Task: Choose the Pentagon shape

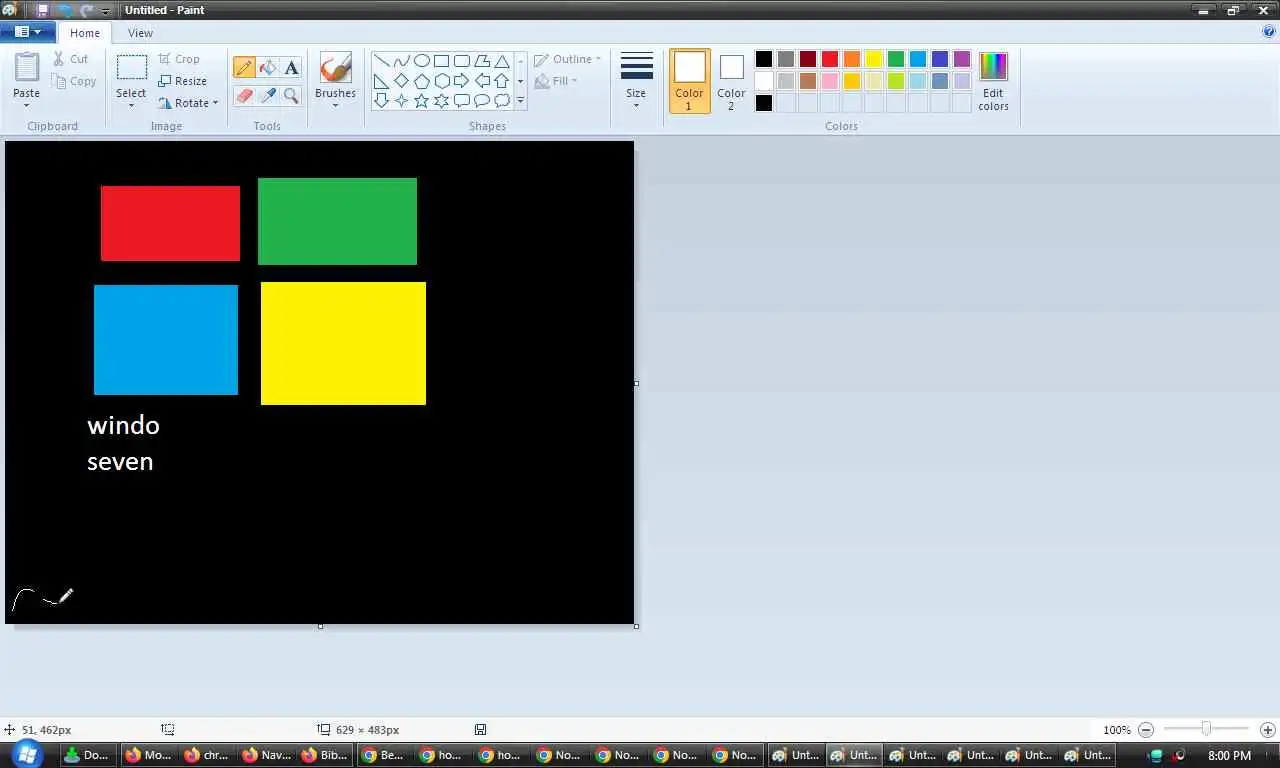Action: coord(421,81)
